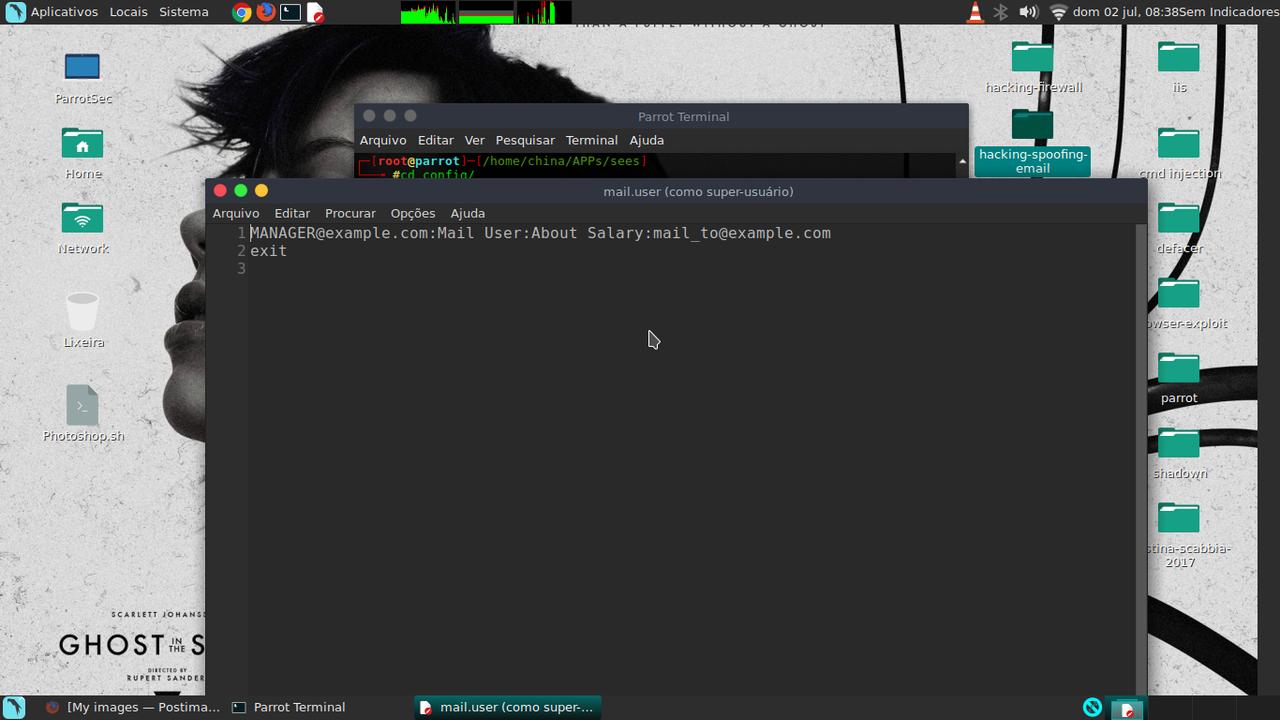The height and width of the screenshot is (720, 1280).
Task: Open Editar menu in Parrot Terminal
Action: [435, 140]
